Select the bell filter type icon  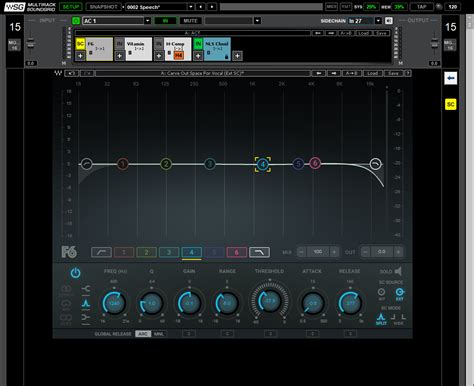pyautogui.click(x=86, y=303)
